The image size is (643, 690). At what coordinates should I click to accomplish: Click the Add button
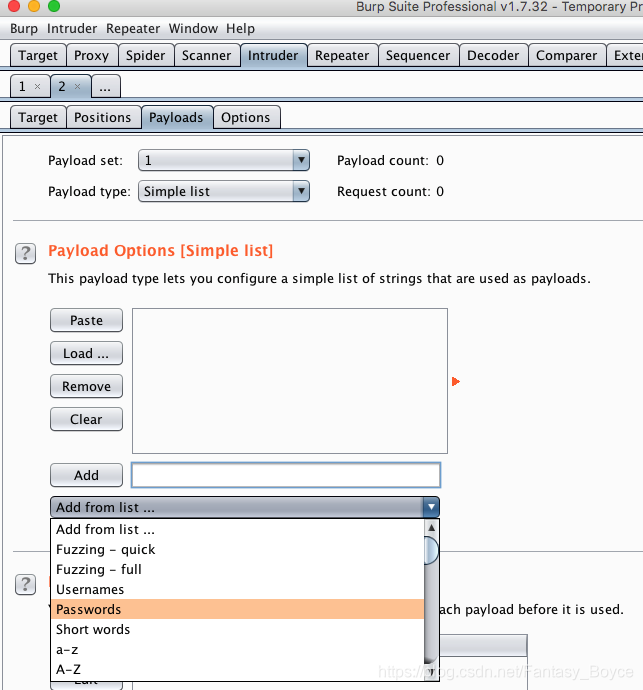86,475
